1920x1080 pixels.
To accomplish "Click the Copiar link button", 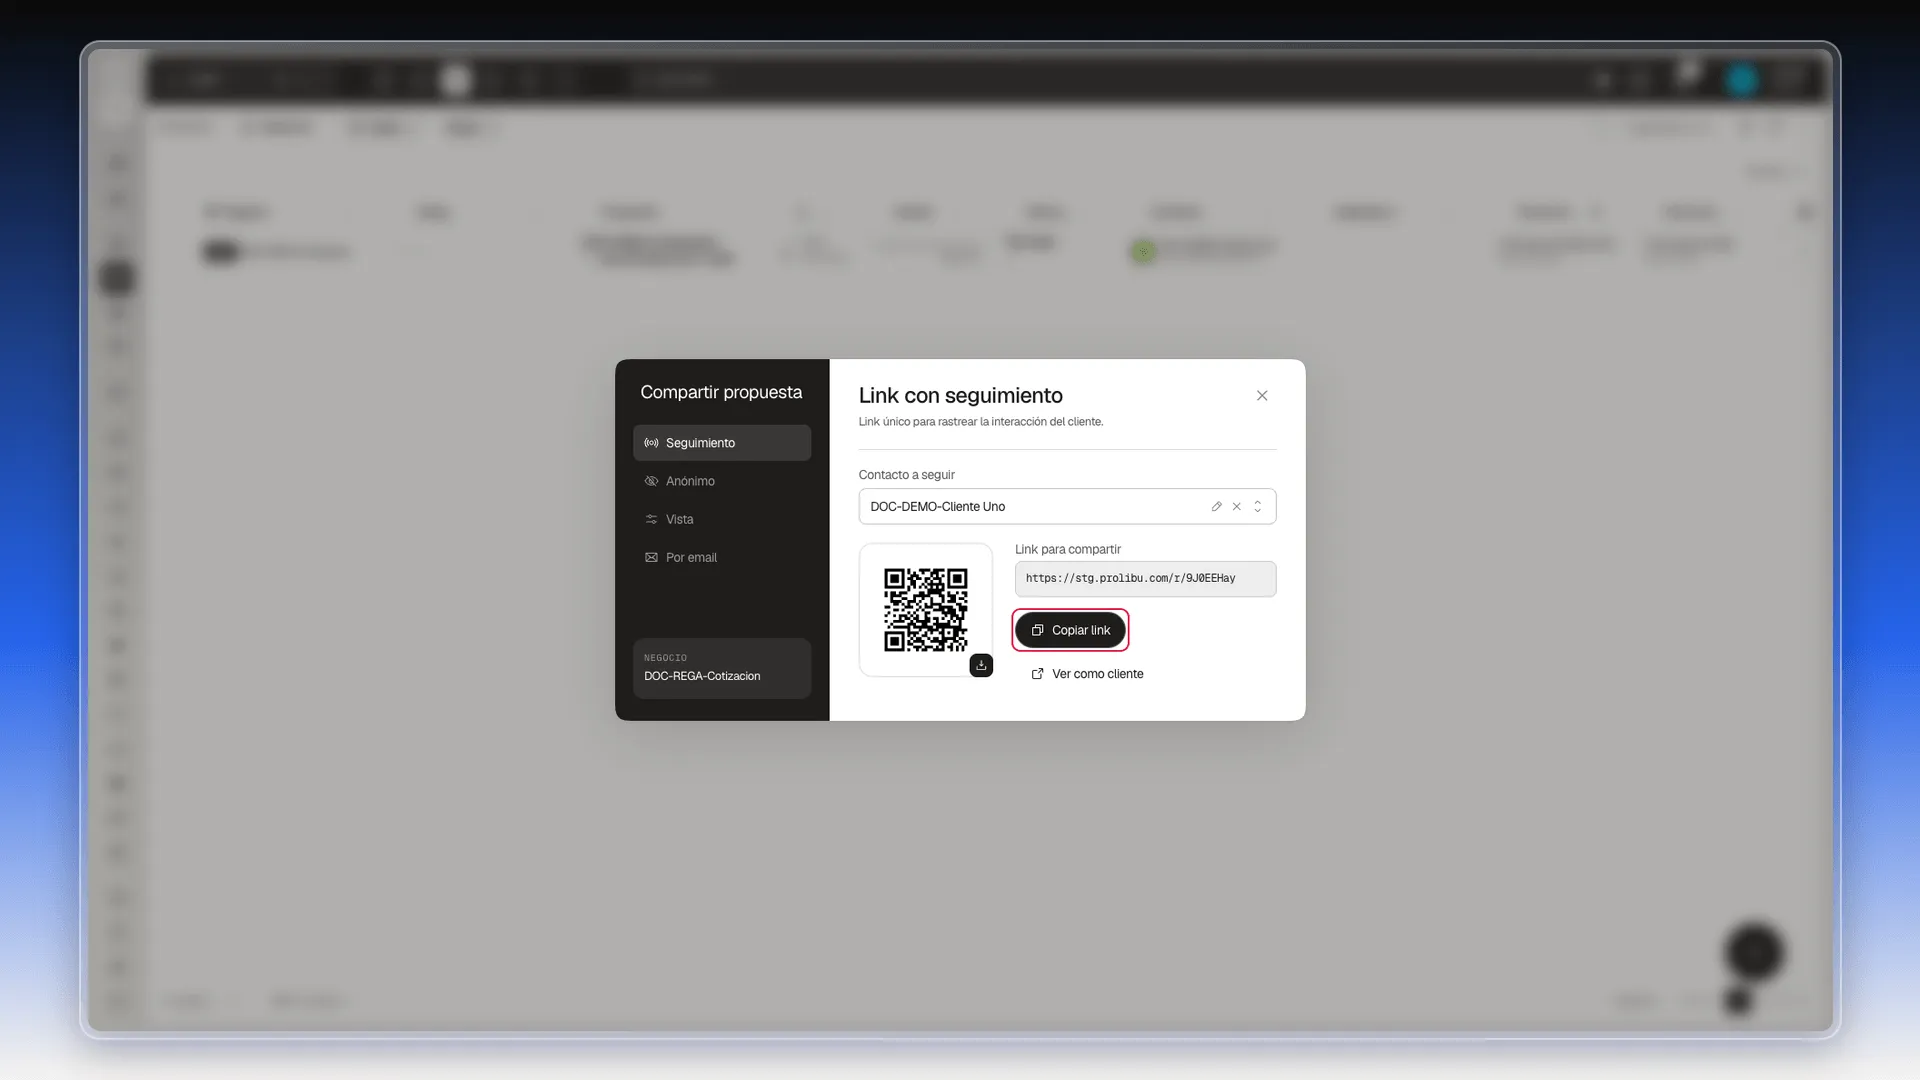I will point(1070,630).
